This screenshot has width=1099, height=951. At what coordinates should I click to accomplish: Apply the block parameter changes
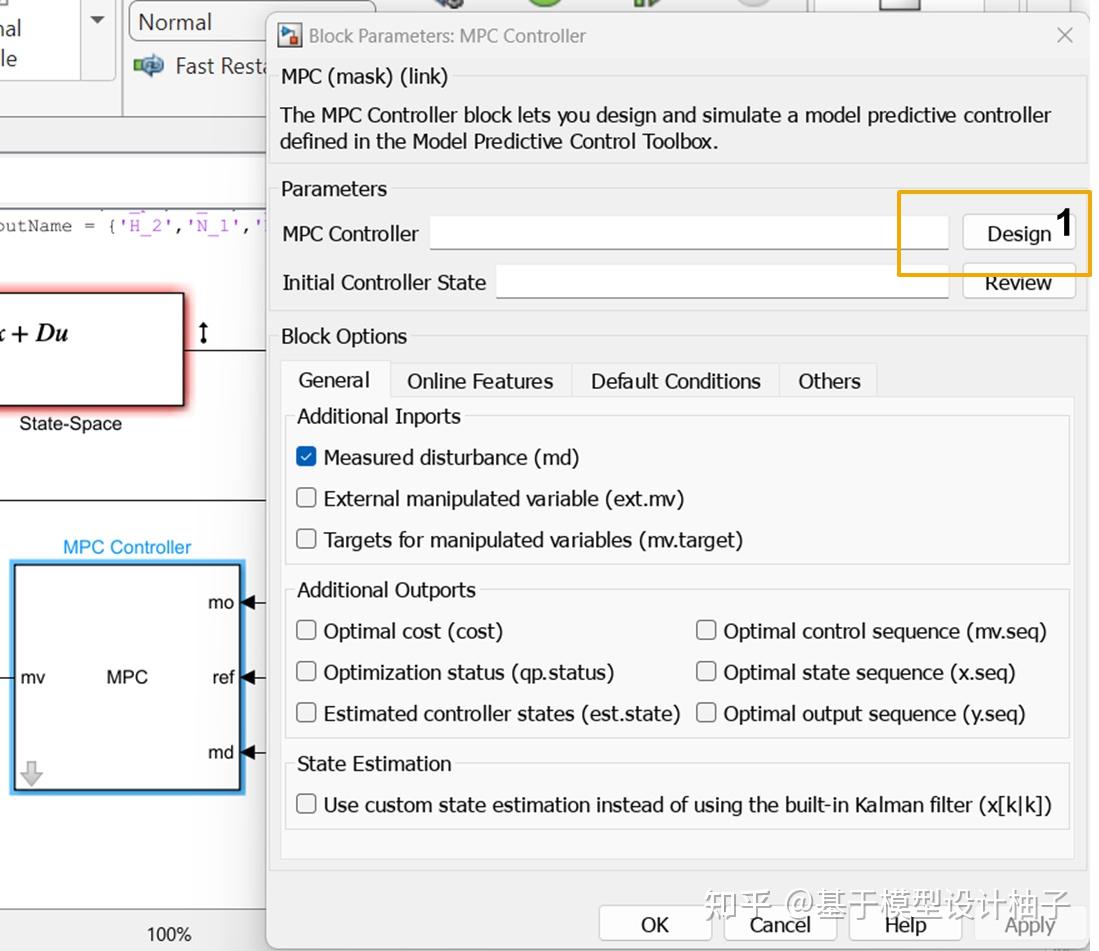tap(1029, 925)
